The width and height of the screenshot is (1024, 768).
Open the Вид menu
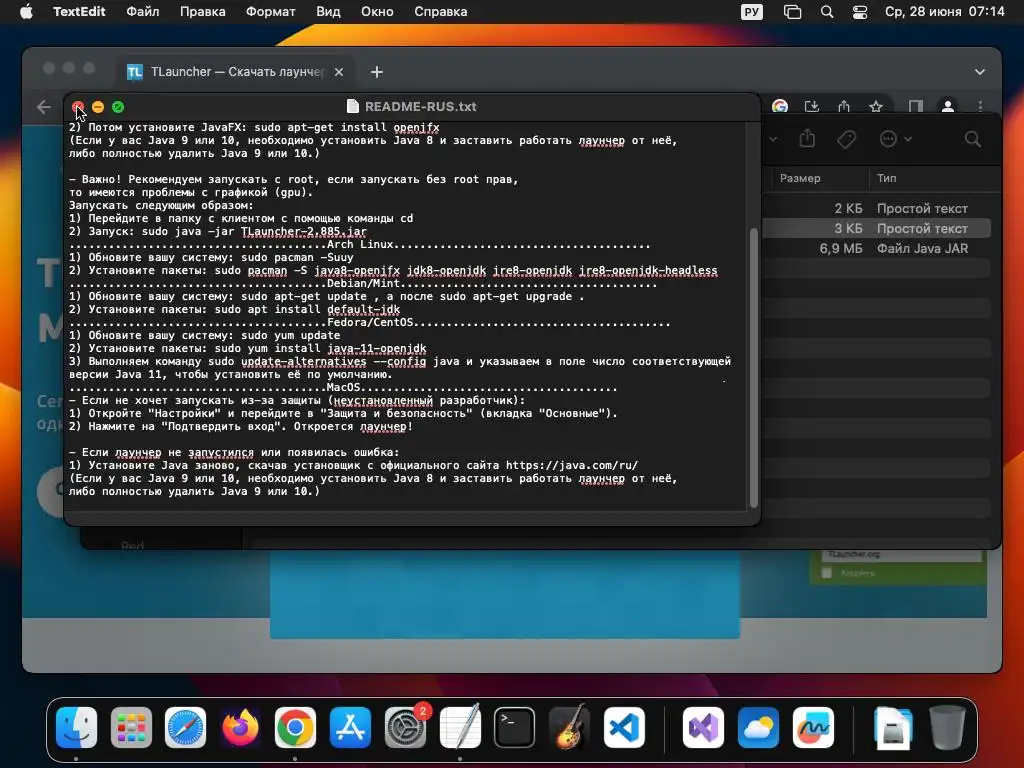(328, 12)
